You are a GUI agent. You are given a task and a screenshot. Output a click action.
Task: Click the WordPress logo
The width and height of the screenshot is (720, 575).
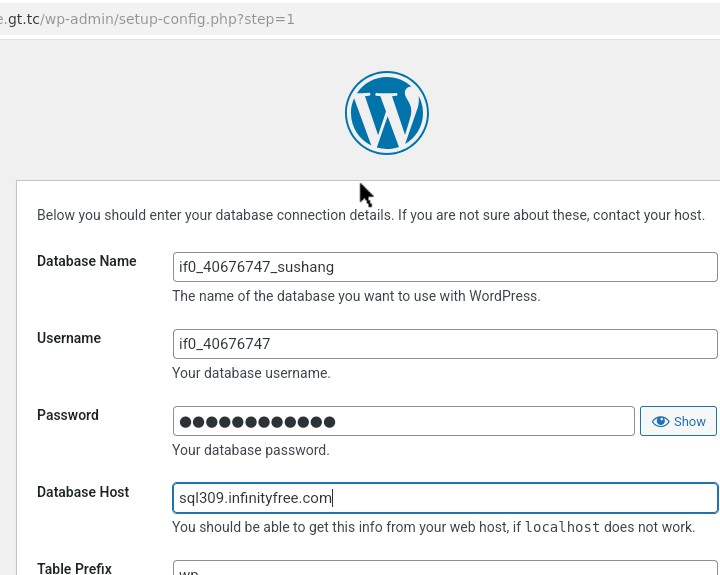(x=387, y=113)
